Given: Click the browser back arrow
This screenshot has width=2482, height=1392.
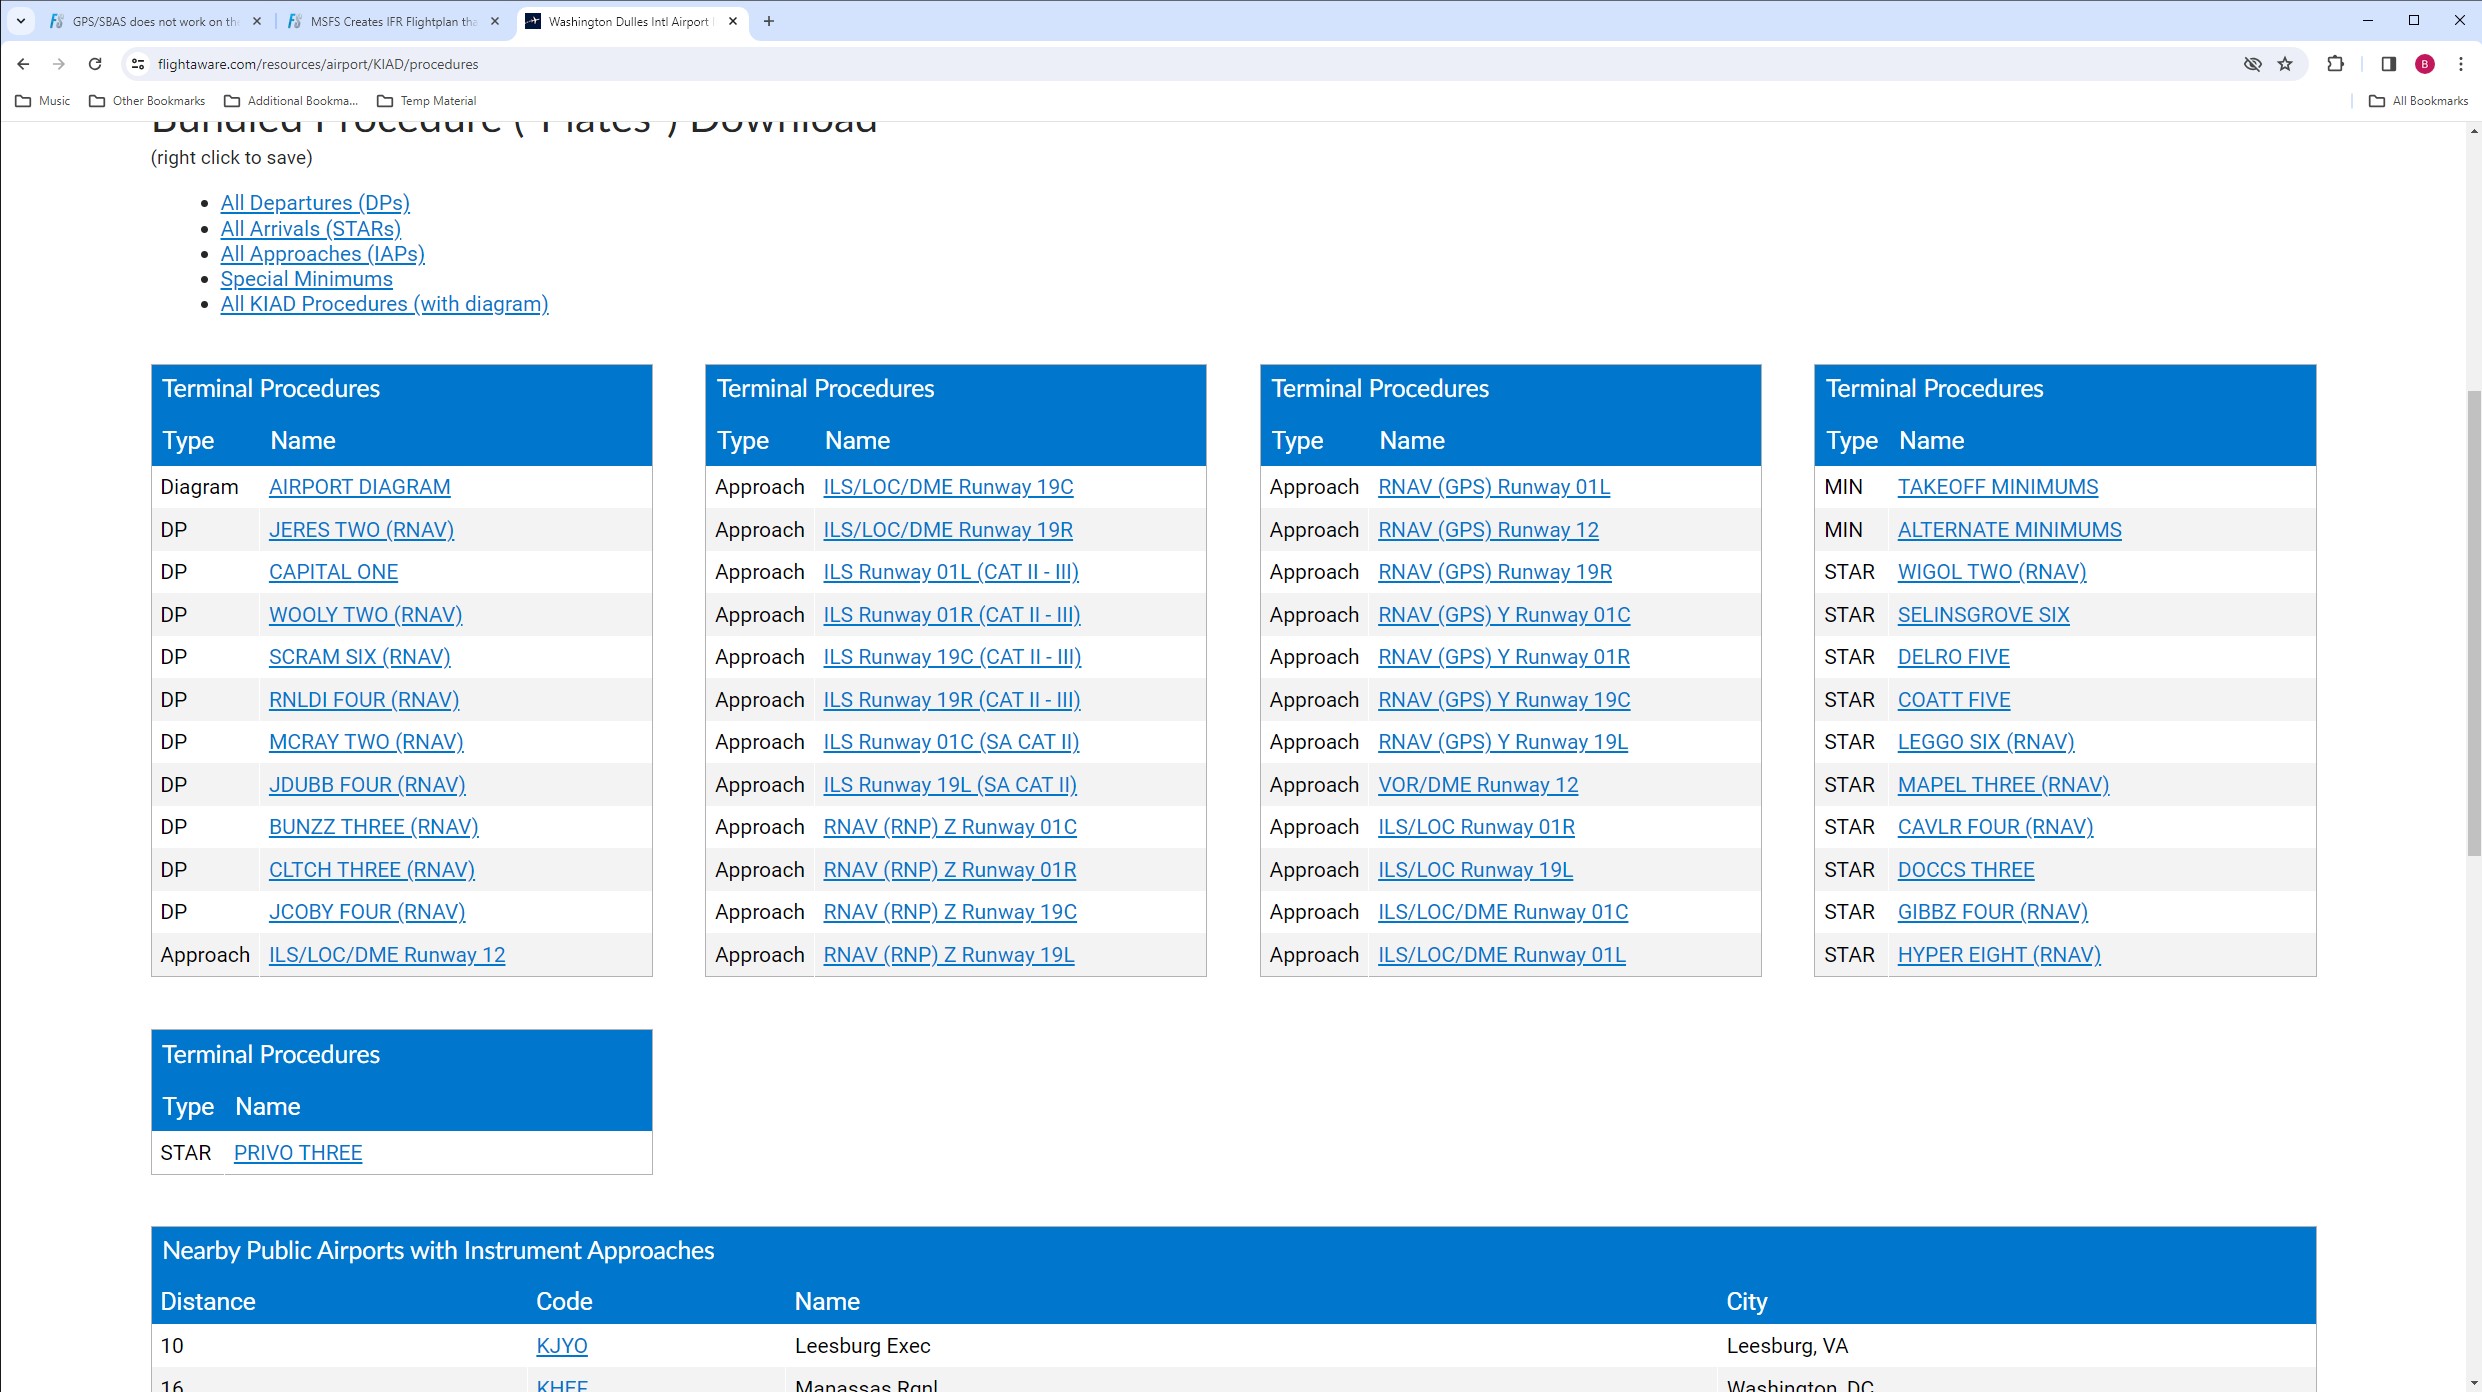Looking at the screenshot, I should pos(23,64).
